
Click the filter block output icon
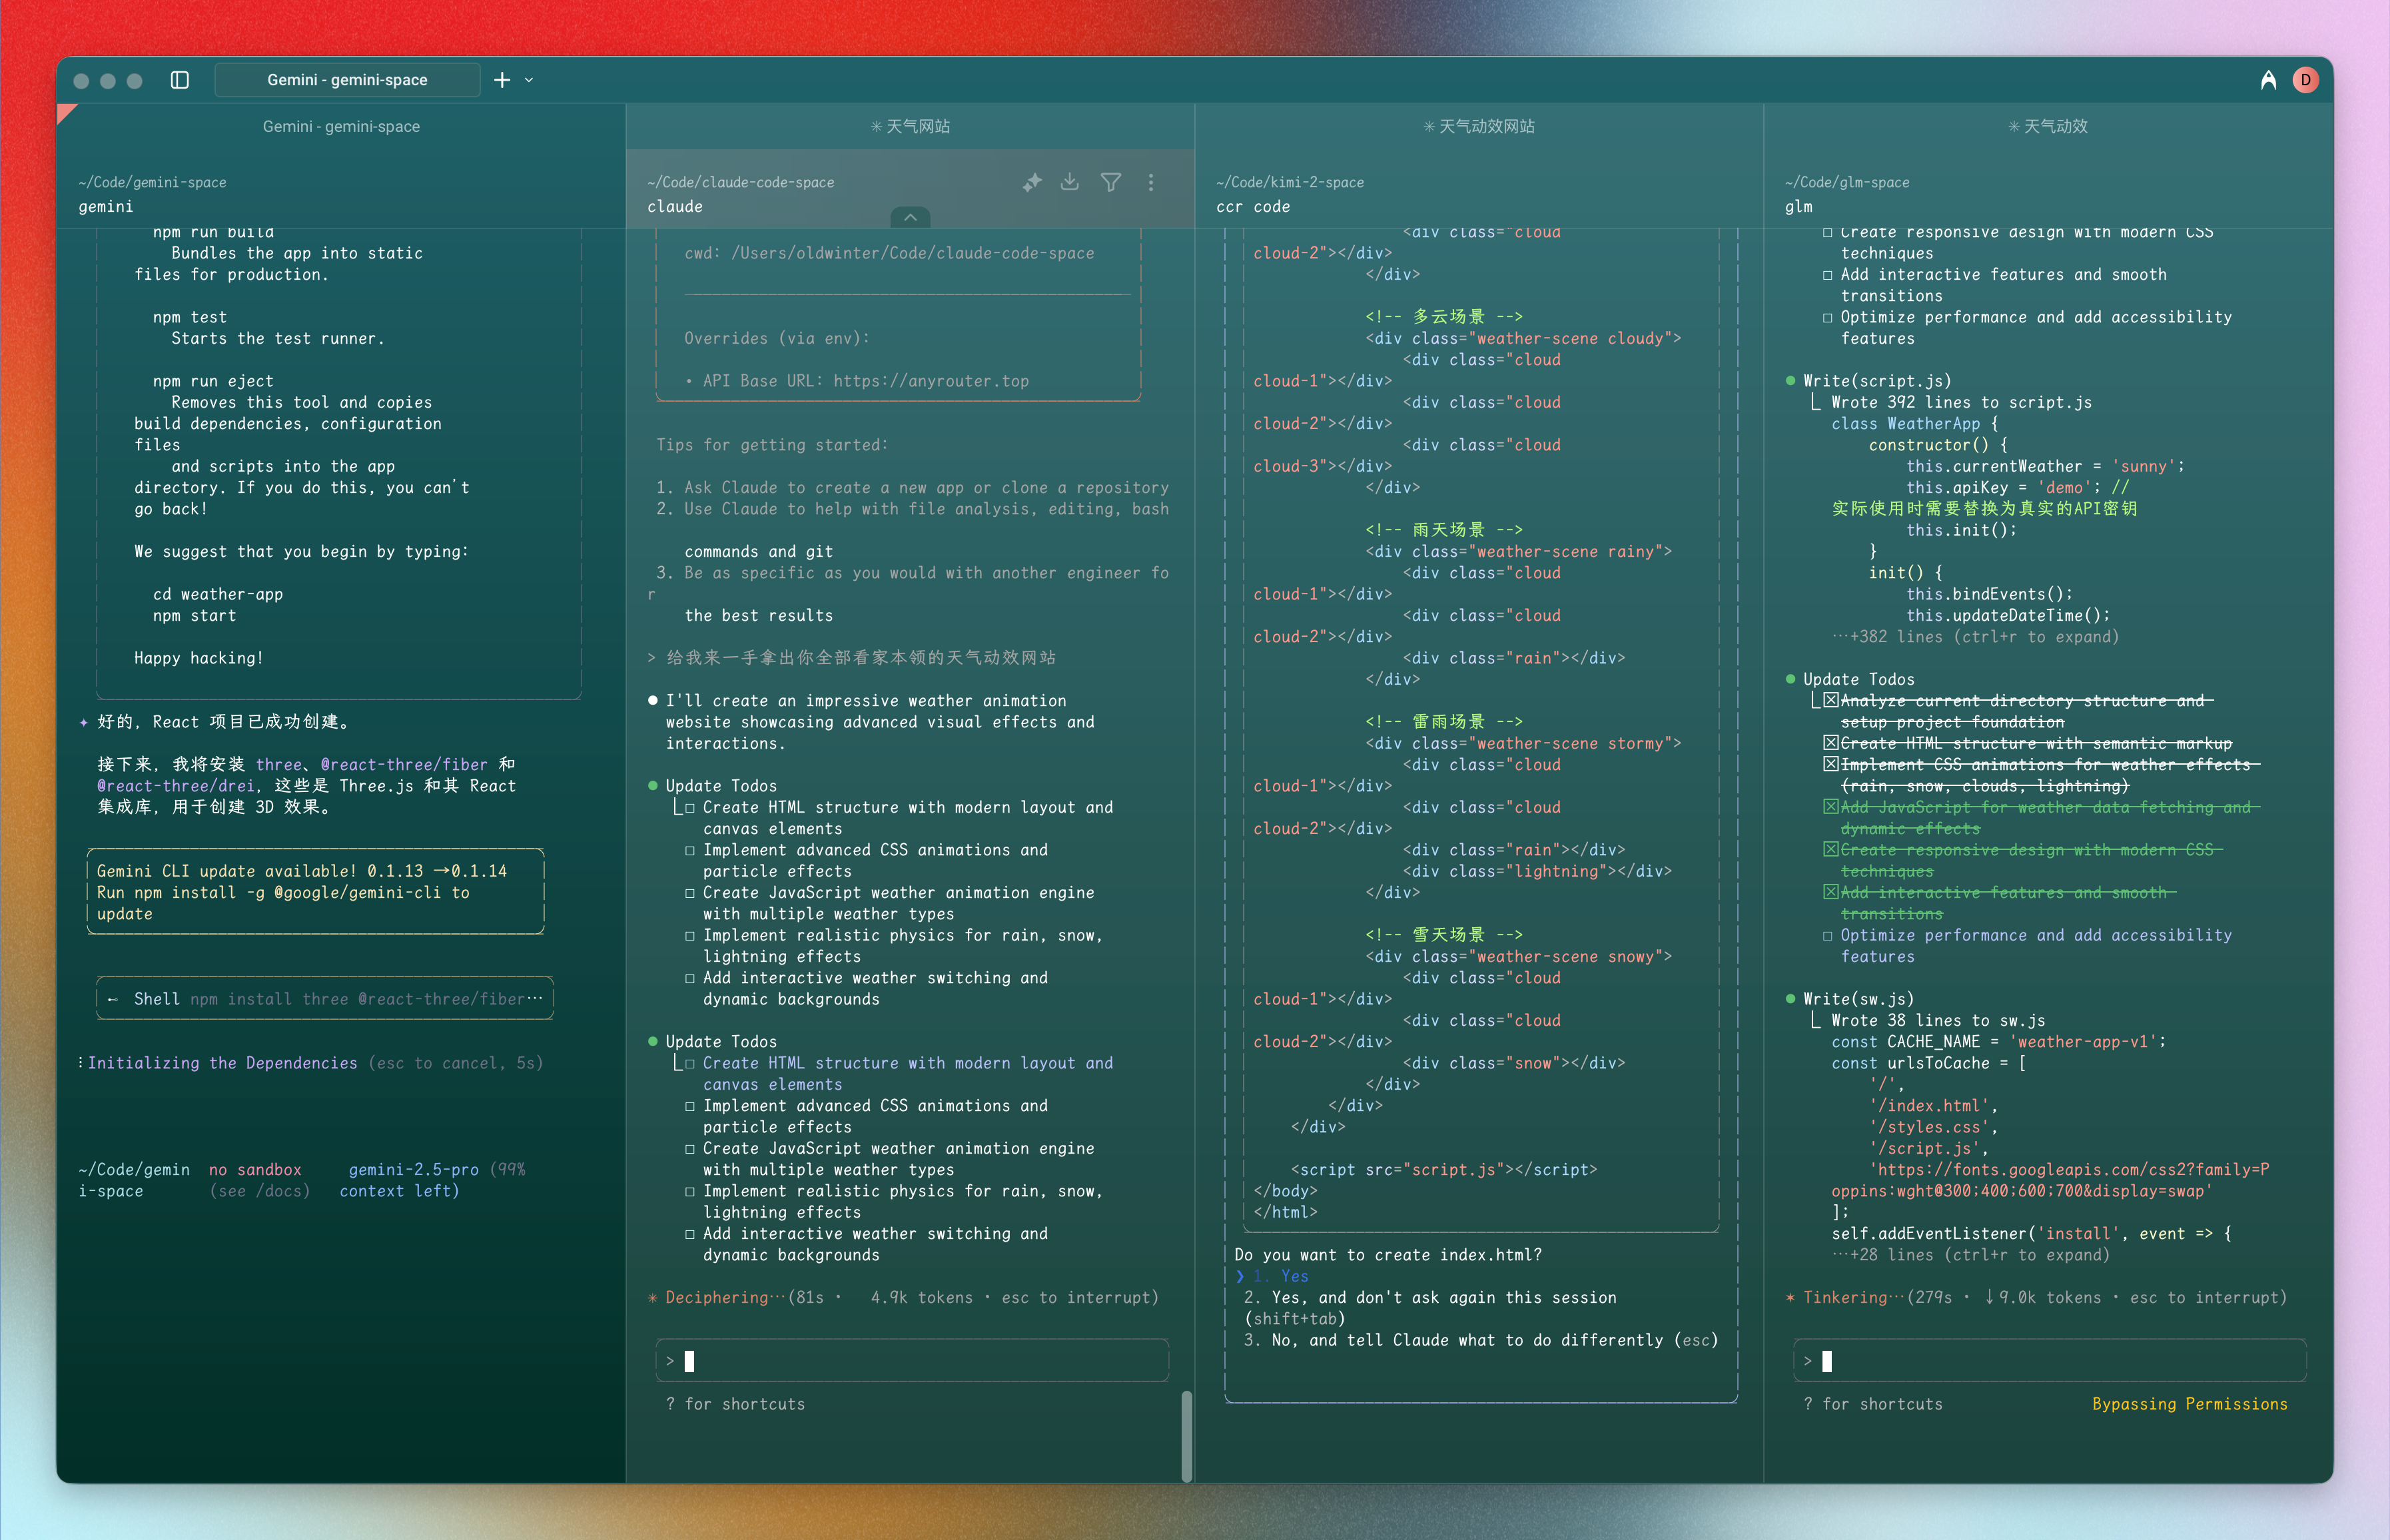(1110, 182)
